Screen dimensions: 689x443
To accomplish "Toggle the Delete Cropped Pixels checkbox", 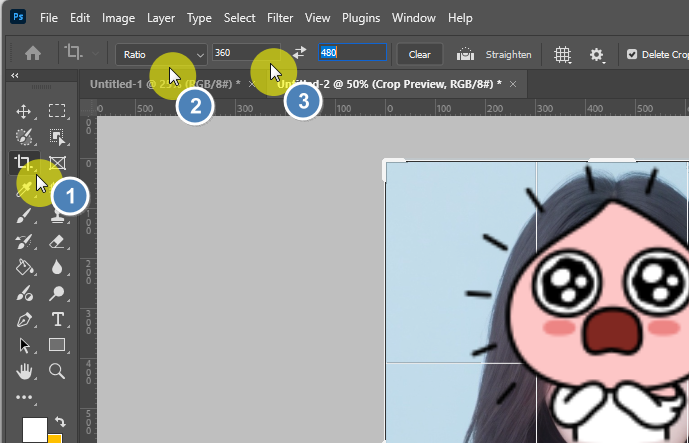I will (x=632, y=54).
